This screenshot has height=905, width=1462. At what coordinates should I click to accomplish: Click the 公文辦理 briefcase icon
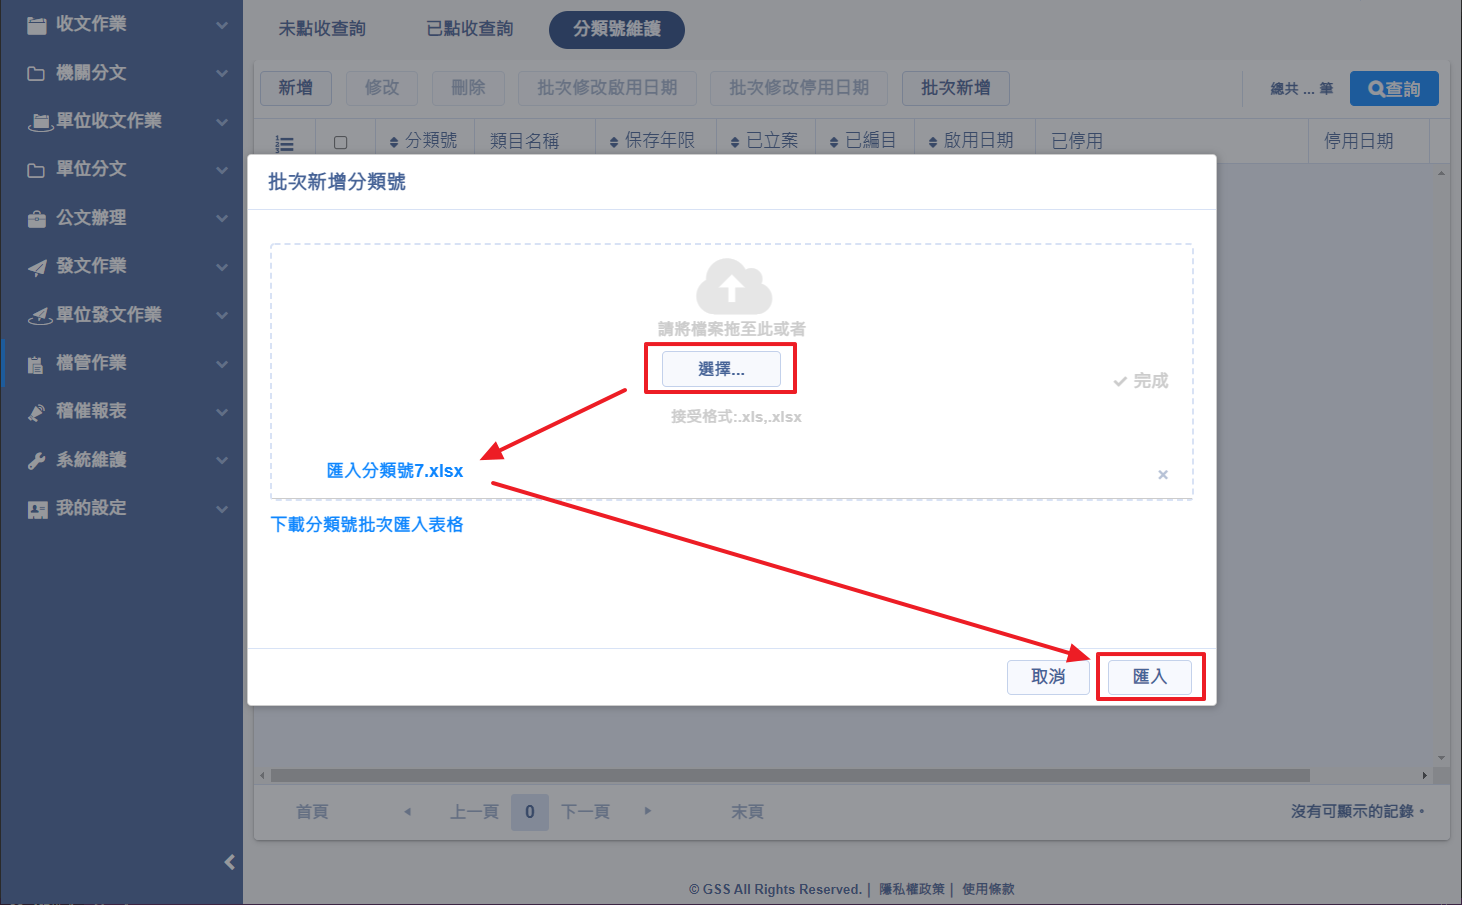pos(37,218)
